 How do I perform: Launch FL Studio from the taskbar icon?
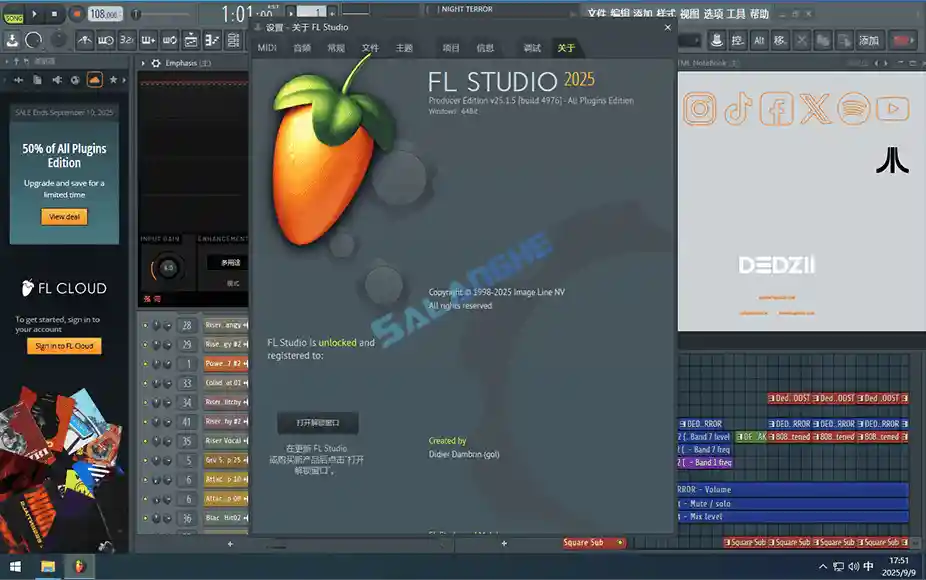(x=79, y=567)
